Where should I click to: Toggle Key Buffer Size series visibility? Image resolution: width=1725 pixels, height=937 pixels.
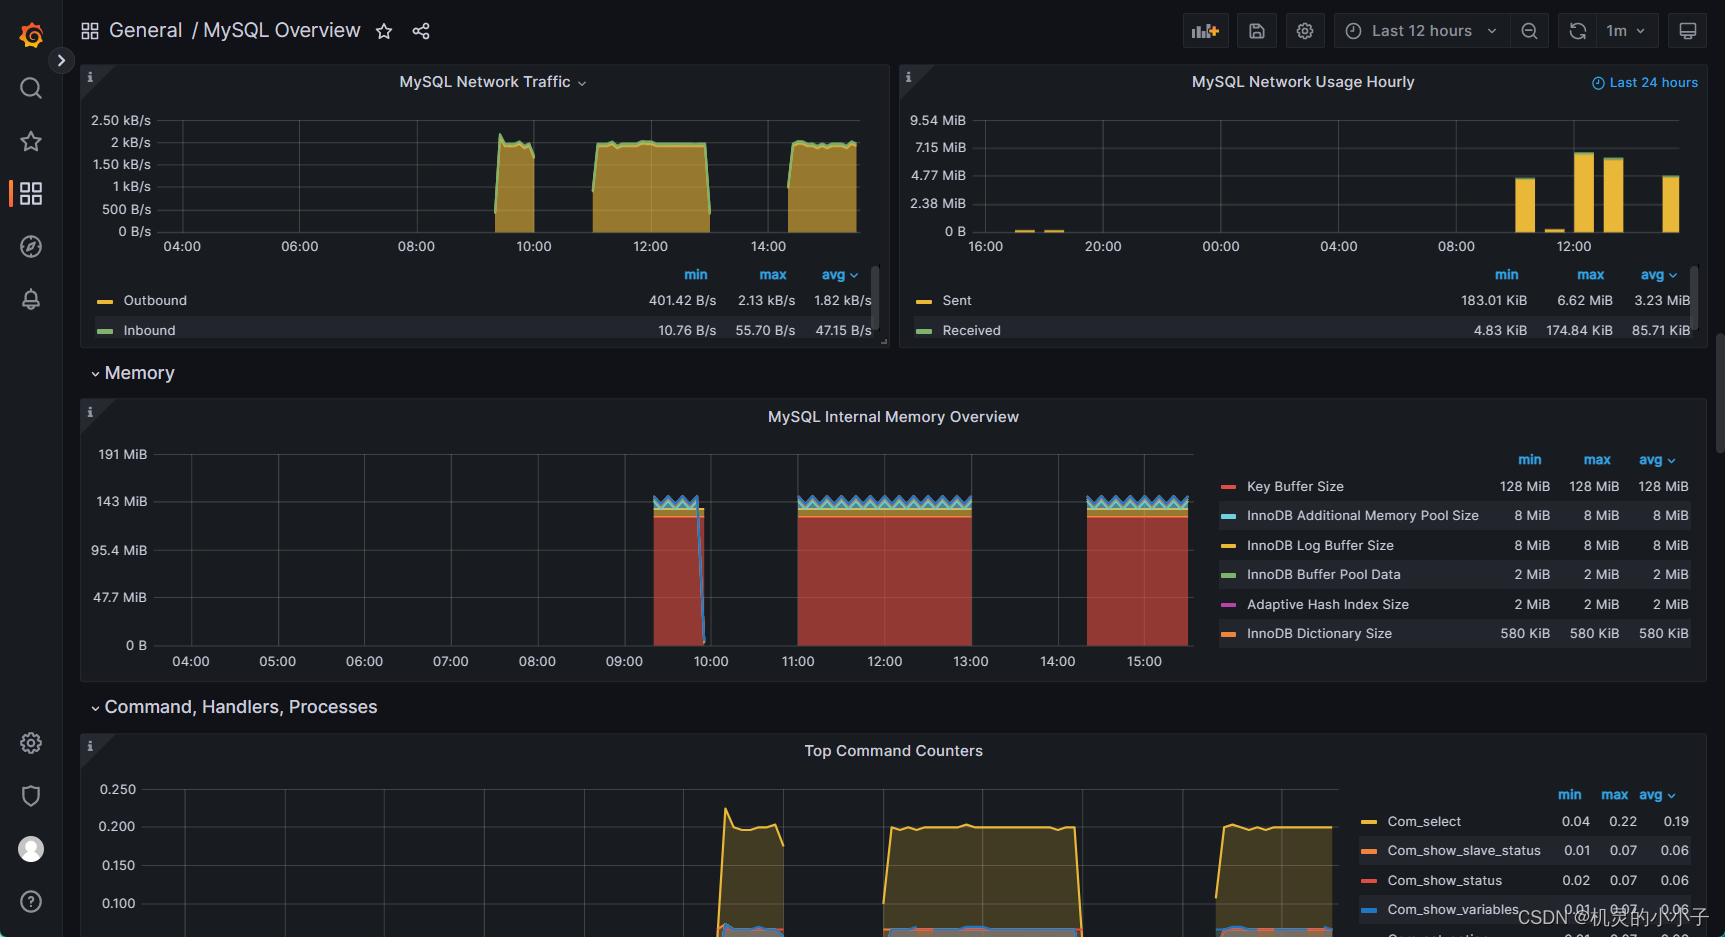[1295, 486]
